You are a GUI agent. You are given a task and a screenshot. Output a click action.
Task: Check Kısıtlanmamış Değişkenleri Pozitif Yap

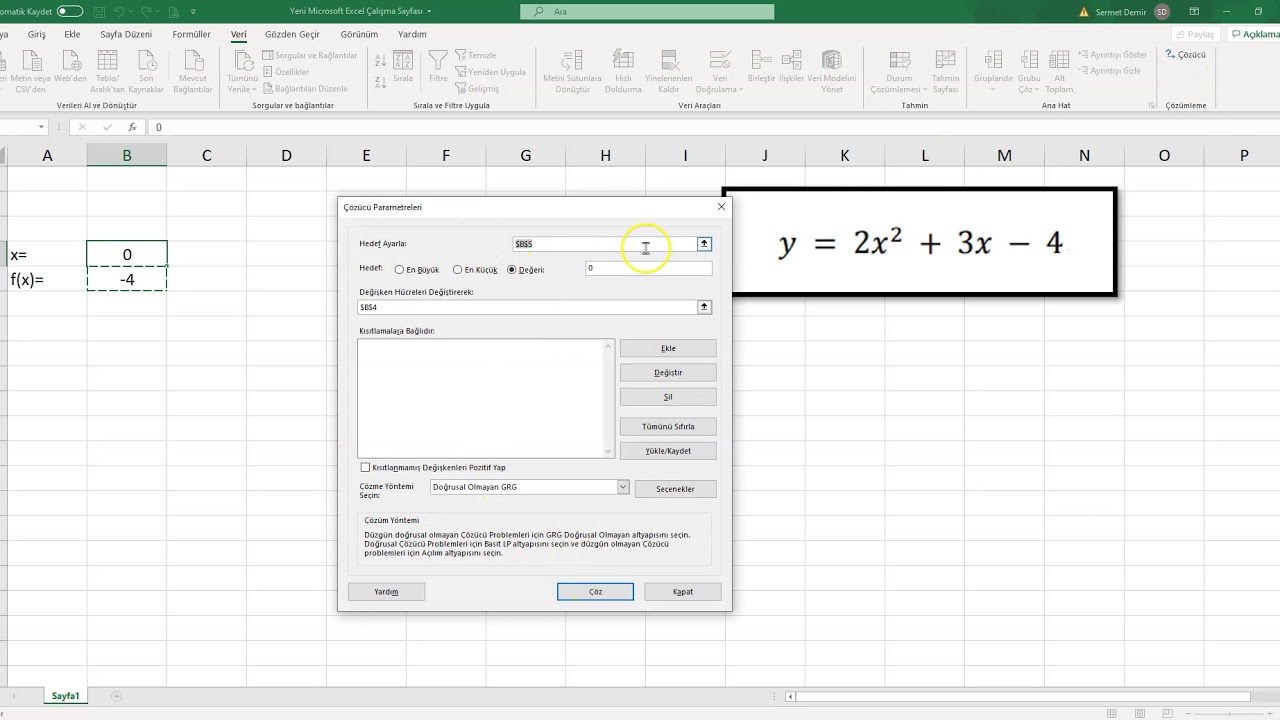pyautogui.click(x=365, y=468)
